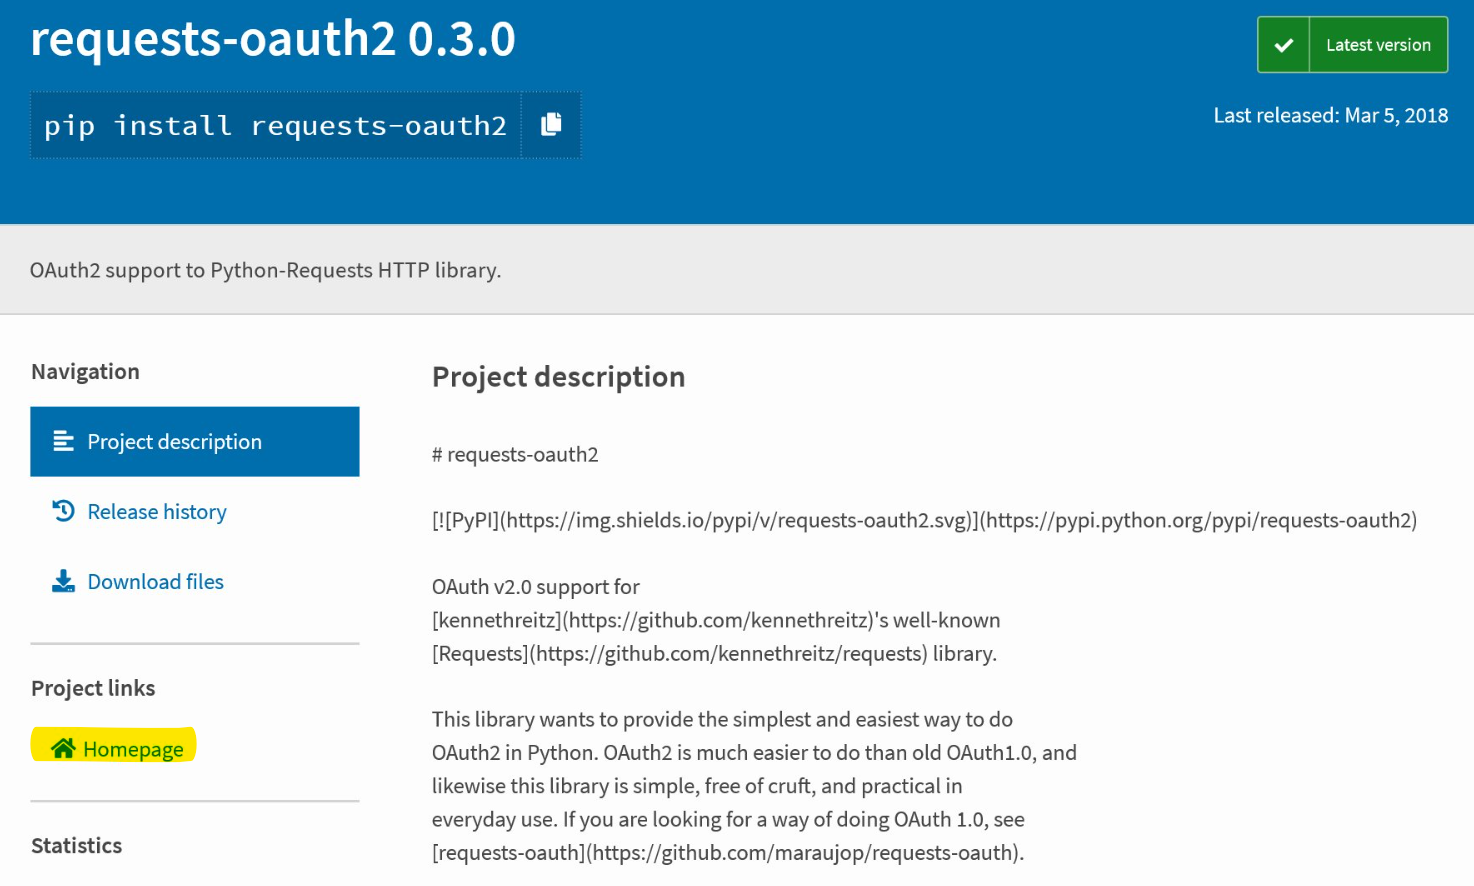1474x886 pixels.
Task: Click the line 'likewise this library is simple'
Action: tap(697, 786)
